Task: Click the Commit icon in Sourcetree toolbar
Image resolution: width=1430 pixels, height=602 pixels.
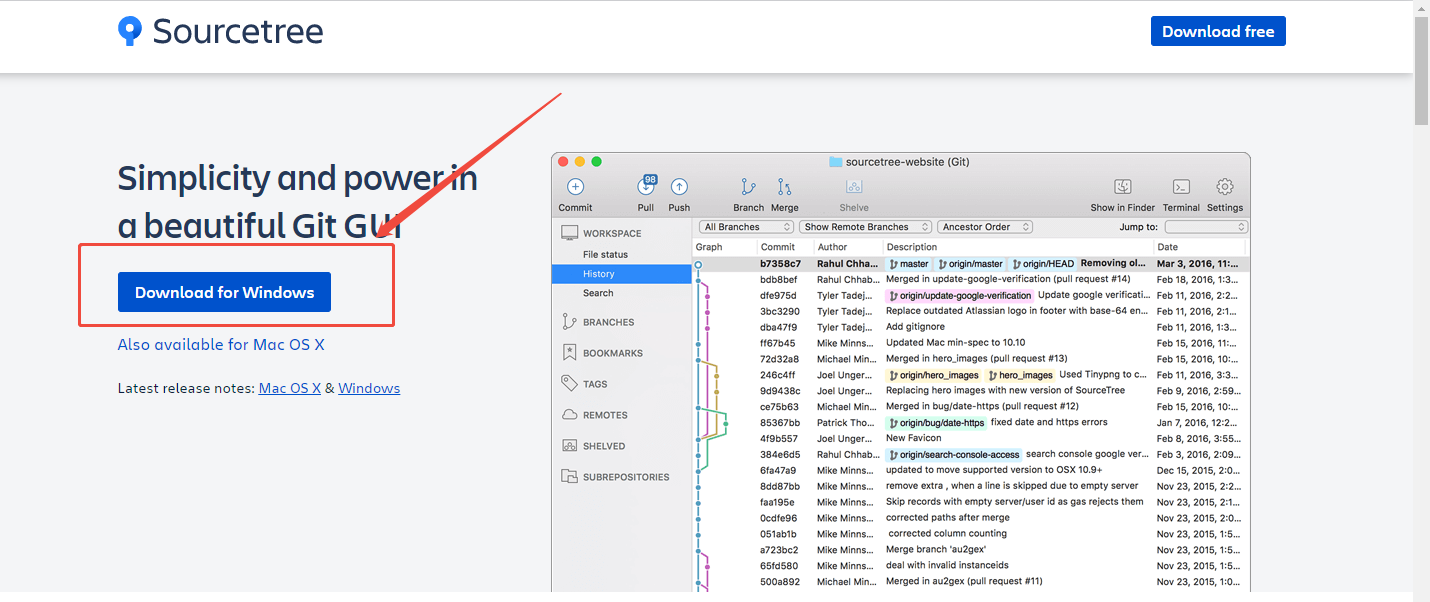Action: [575, 187]
